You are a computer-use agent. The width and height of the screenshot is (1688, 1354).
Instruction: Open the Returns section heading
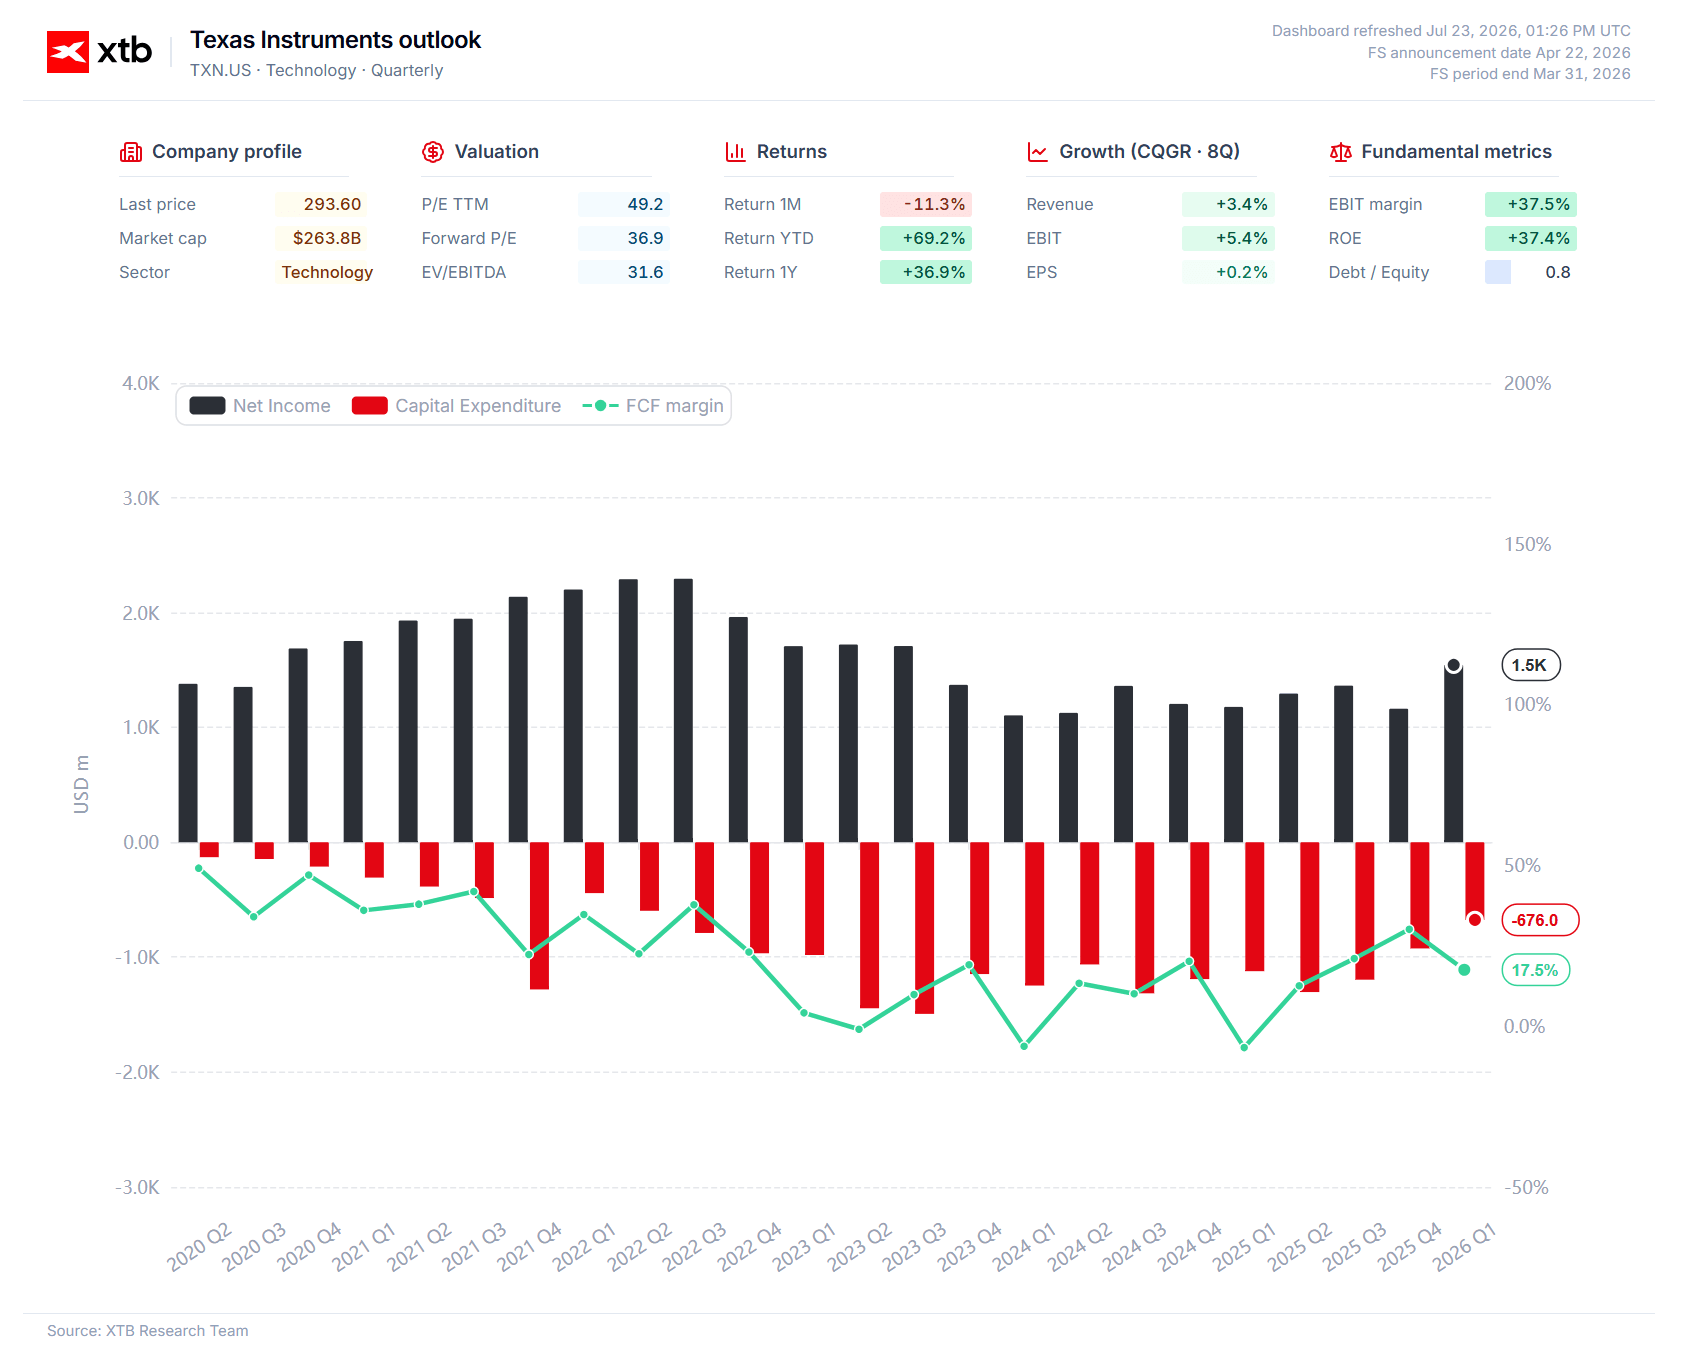(792, 152)
